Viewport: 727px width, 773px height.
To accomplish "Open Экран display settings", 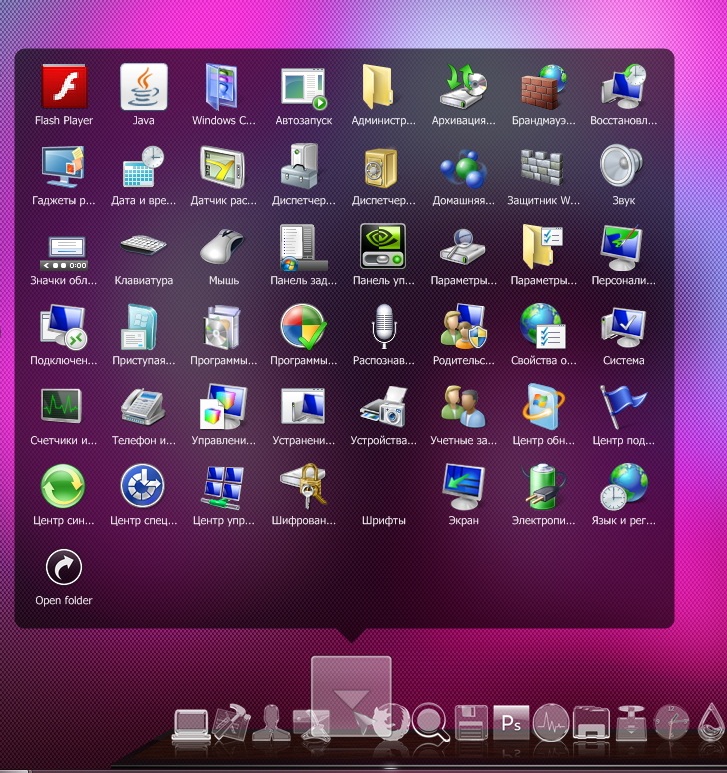I will 463,488.
